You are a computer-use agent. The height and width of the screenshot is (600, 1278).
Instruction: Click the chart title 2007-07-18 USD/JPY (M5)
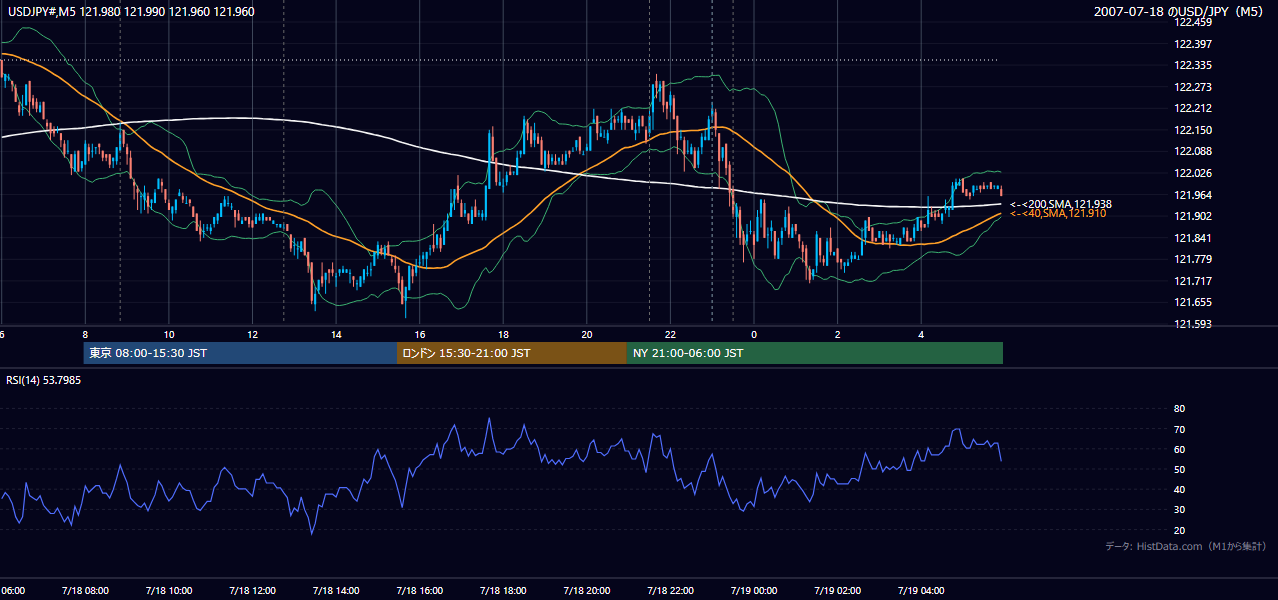click(x=1180, y=12)
